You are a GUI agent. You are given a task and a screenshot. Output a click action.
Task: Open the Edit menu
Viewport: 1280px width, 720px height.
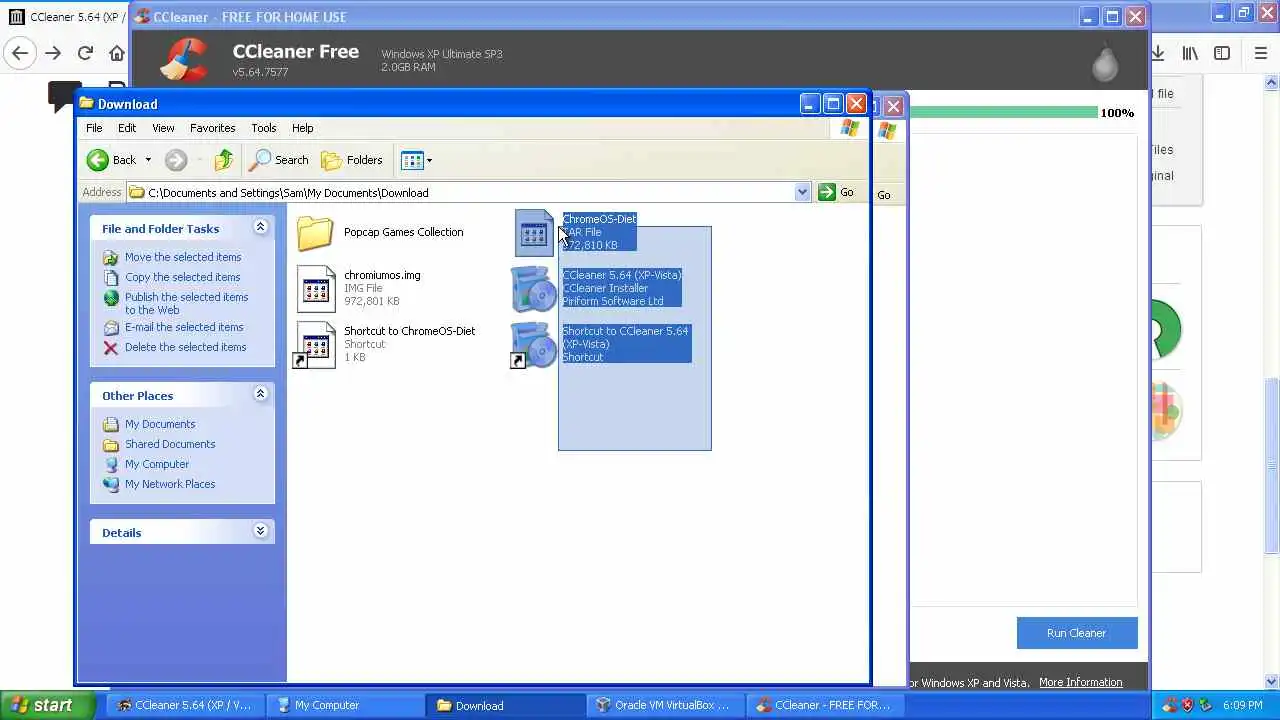127,128
